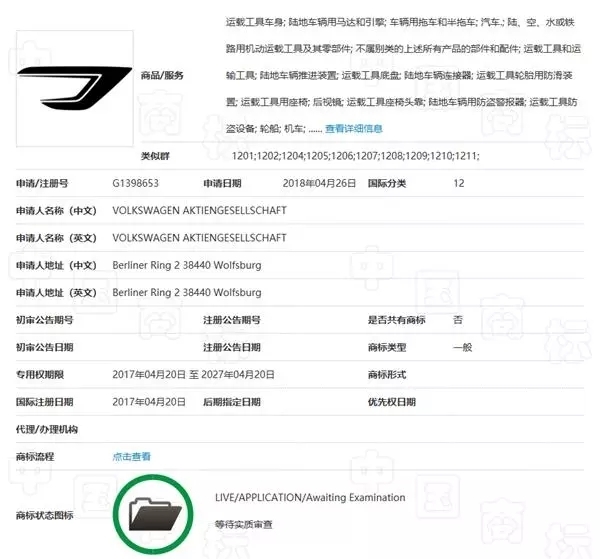Click the 商品/服务 label
This screenshot has height=559, width=600.
162,75
